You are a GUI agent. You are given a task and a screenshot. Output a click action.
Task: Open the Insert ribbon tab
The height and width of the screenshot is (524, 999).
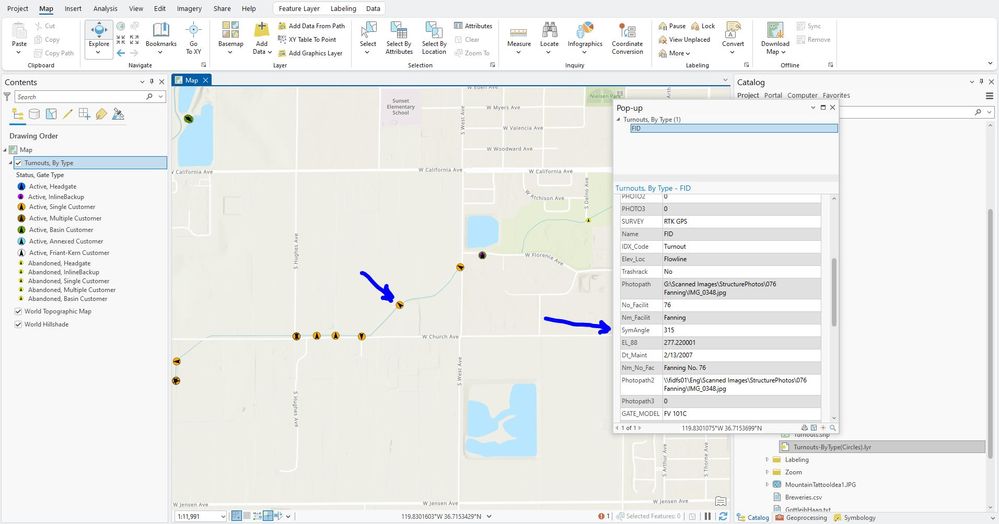pyautogui.click(x=73, y=8)
